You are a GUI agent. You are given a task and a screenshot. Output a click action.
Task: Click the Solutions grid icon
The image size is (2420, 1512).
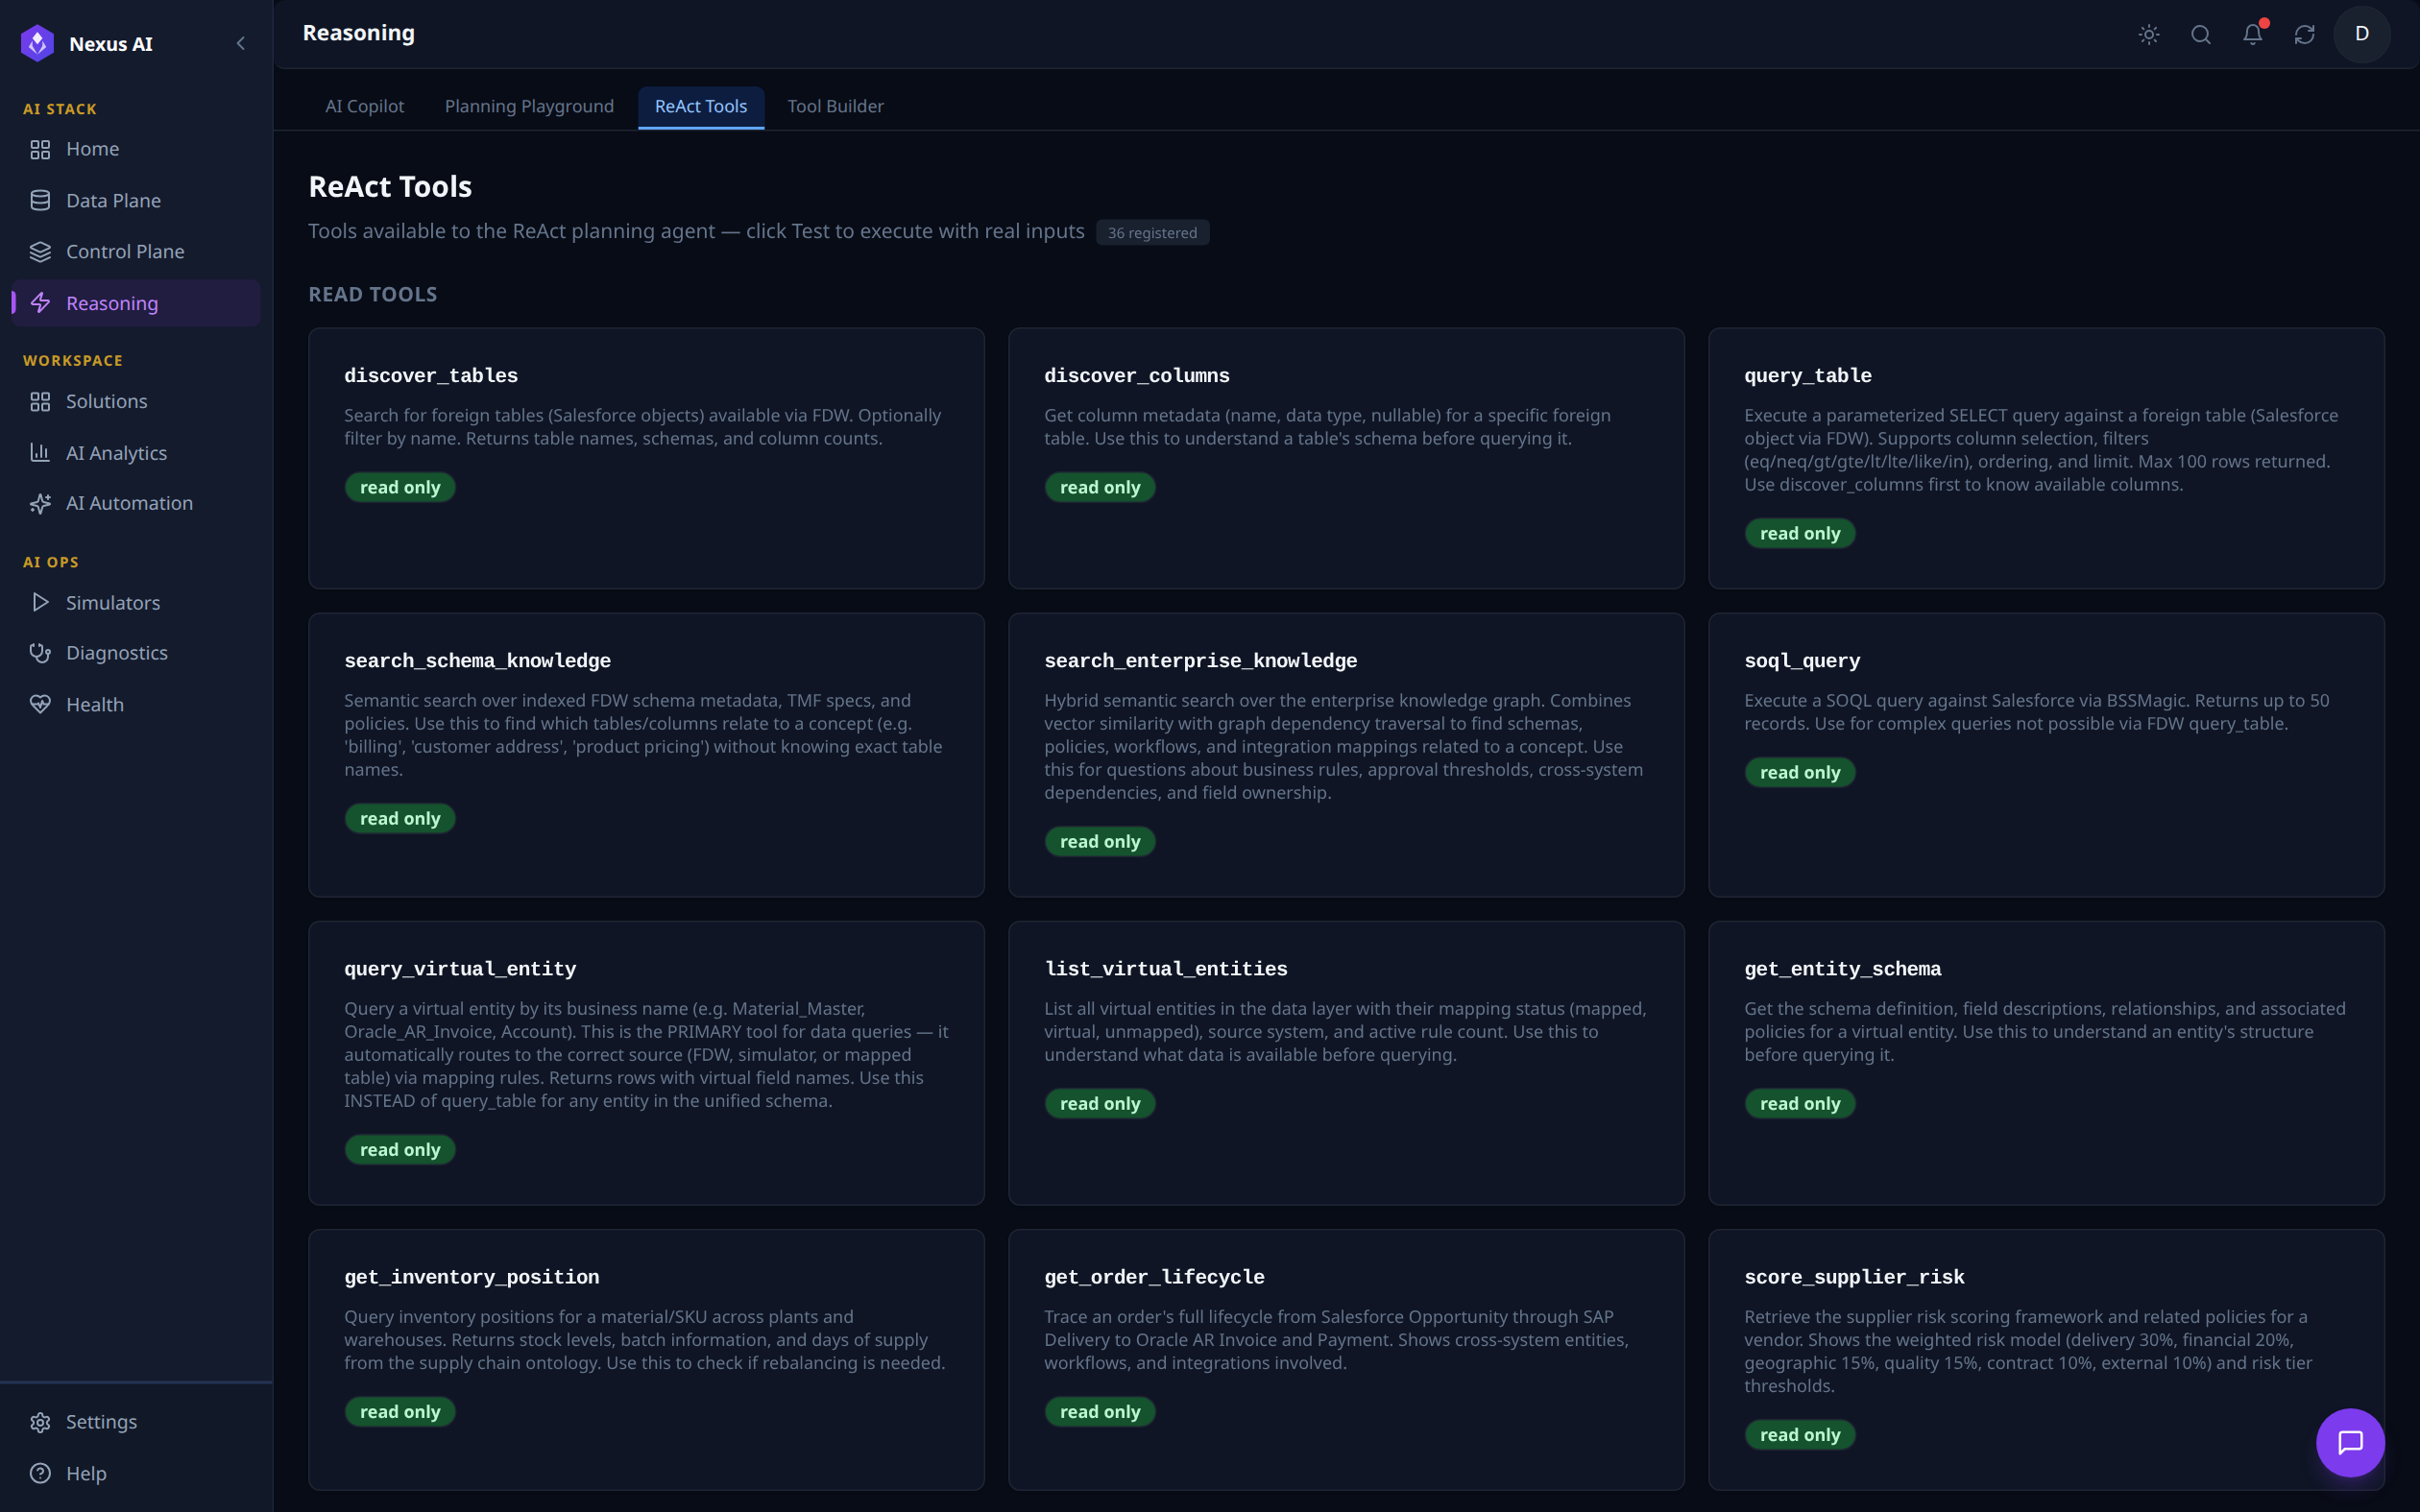coord(40,401)
